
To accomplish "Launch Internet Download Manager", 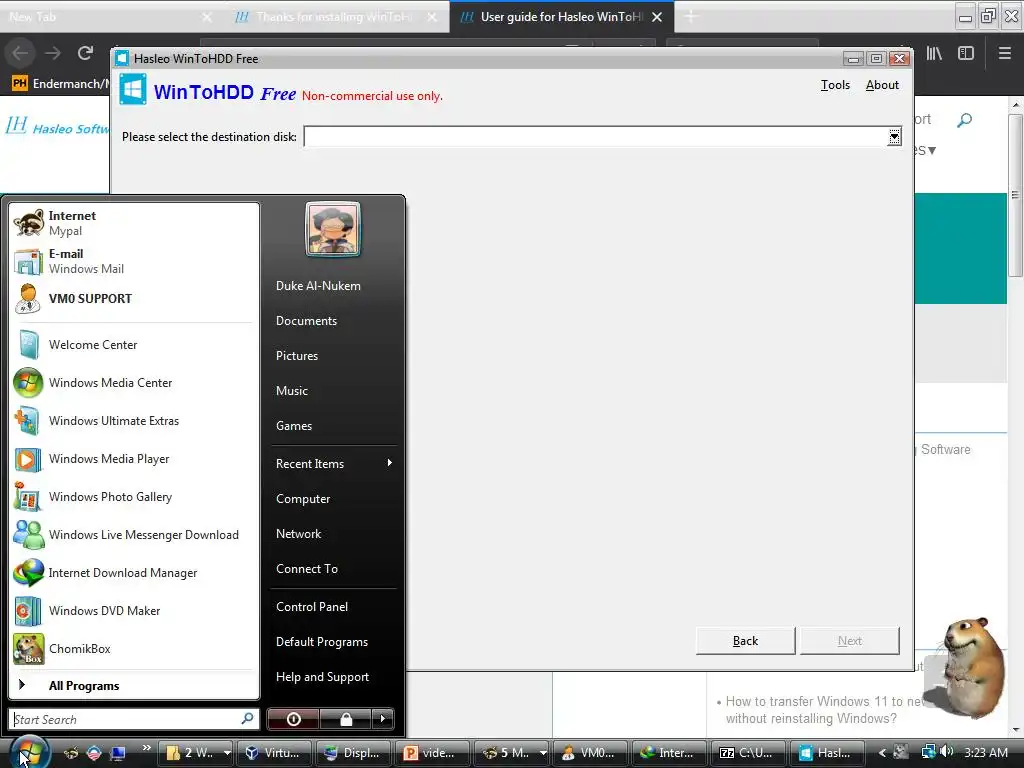I will [x=133, y=573].
